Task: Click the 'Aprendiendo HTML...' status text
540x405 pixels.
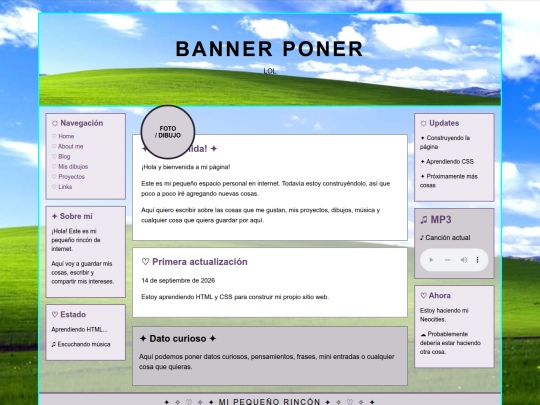Action: [x=79, y=330]
